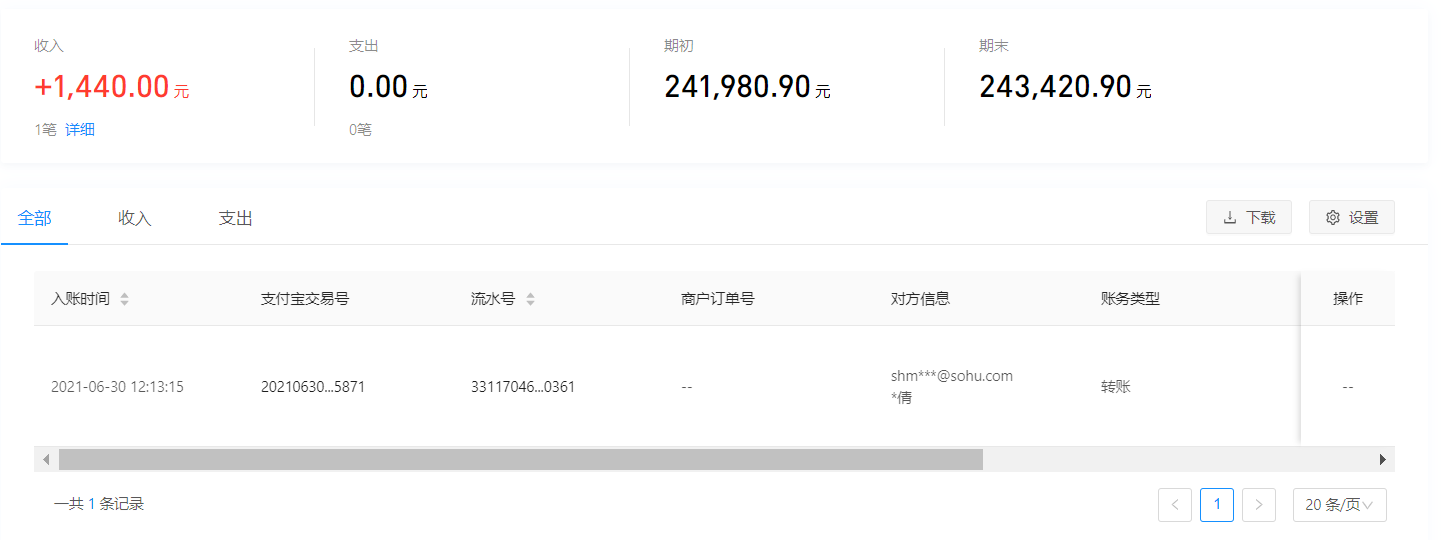This screenshot has width=1441, height=540.
Task: Switch to the 全部 tab
Action: (35, 218)
